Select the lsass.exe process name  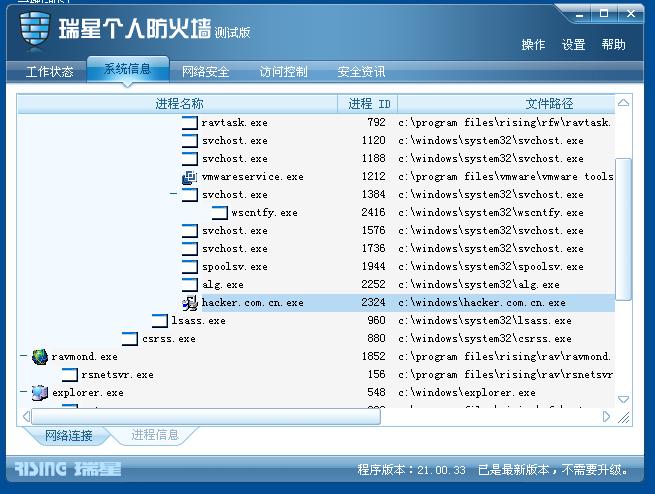tap(198, 320)
